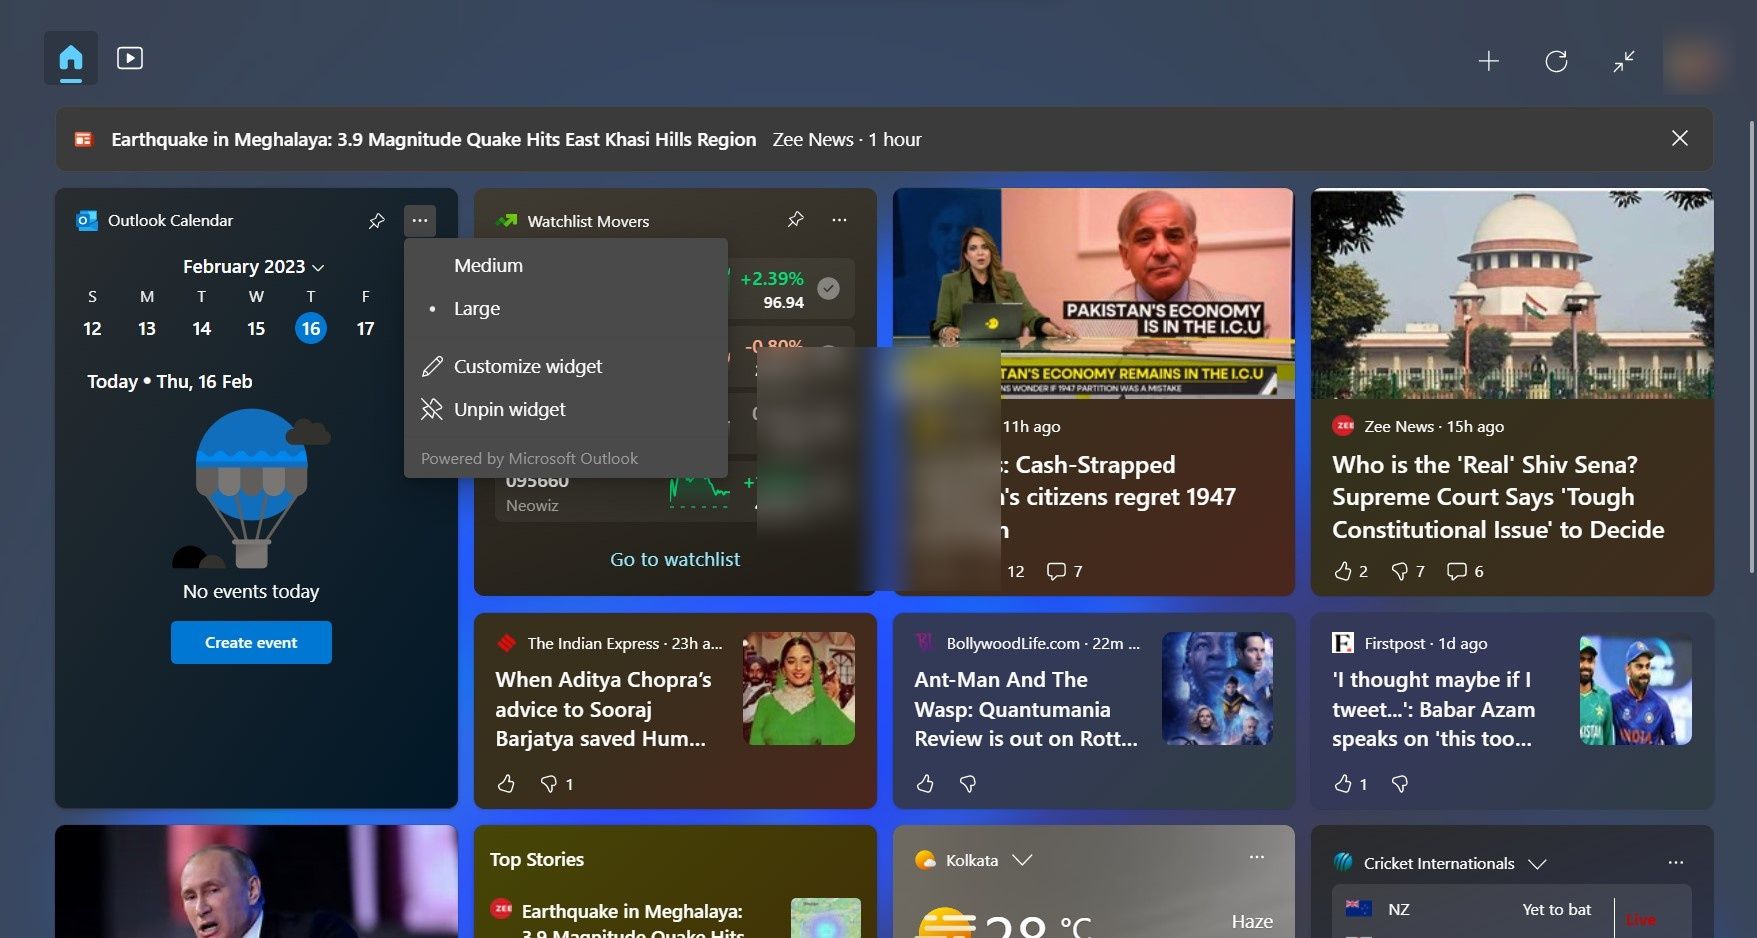The image size is (1757, 938).
Task: Dismiss the earthquake news banner
Action: pos(1680,138)
